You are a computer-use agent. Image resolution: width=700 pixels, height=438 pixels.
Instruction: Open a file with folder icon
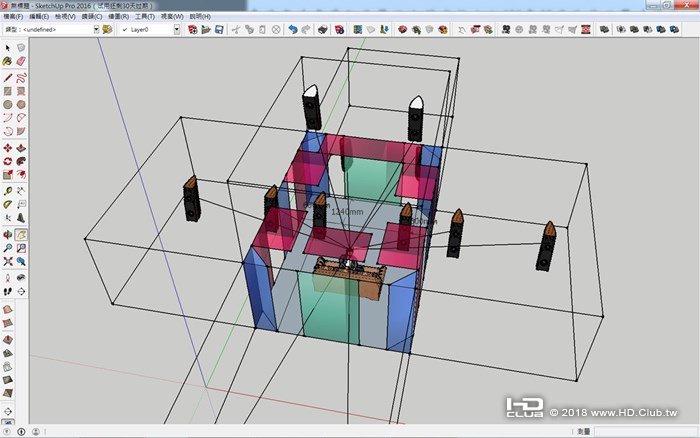pos(206,29)
